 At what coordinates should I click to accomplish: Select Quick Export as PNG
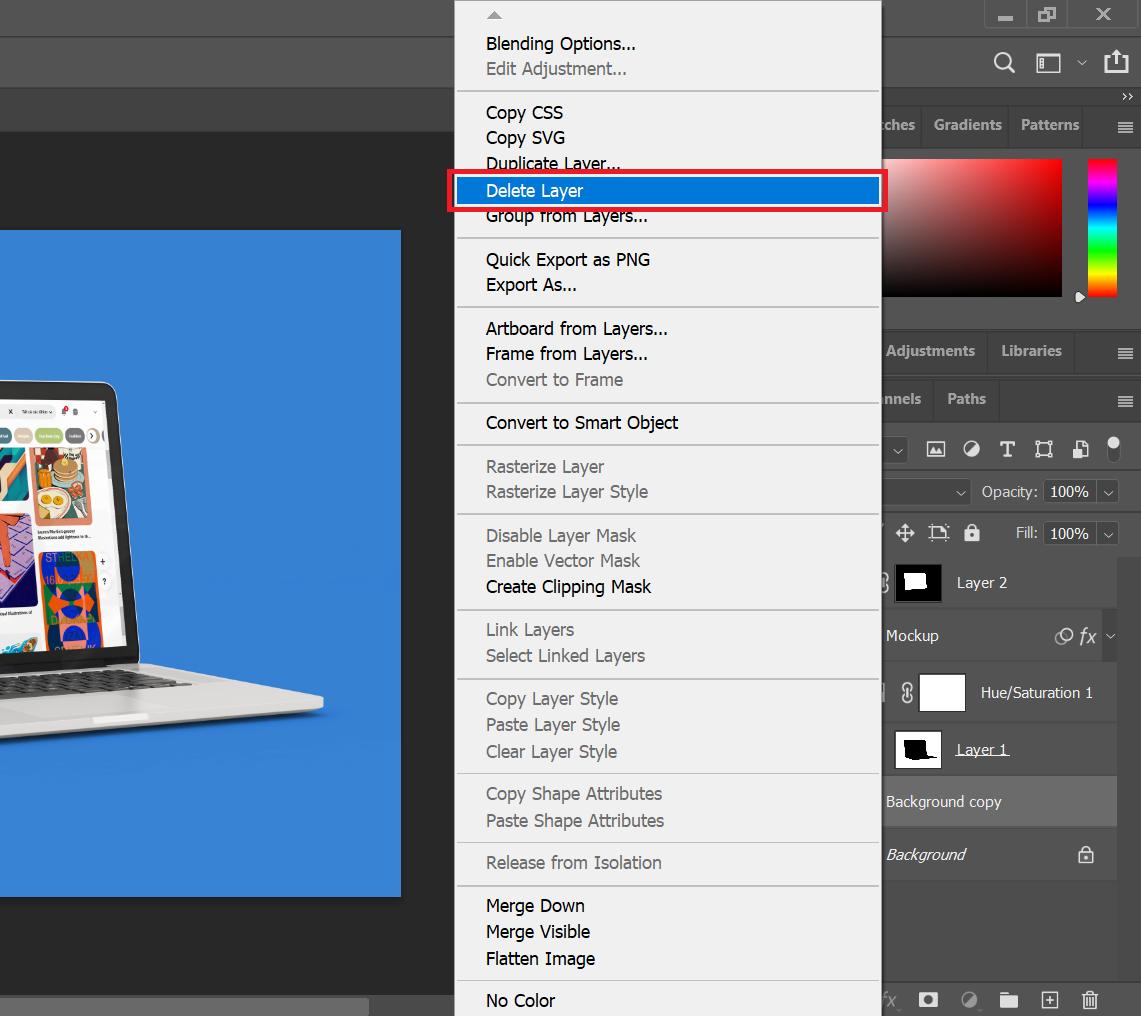pos(568,259)
